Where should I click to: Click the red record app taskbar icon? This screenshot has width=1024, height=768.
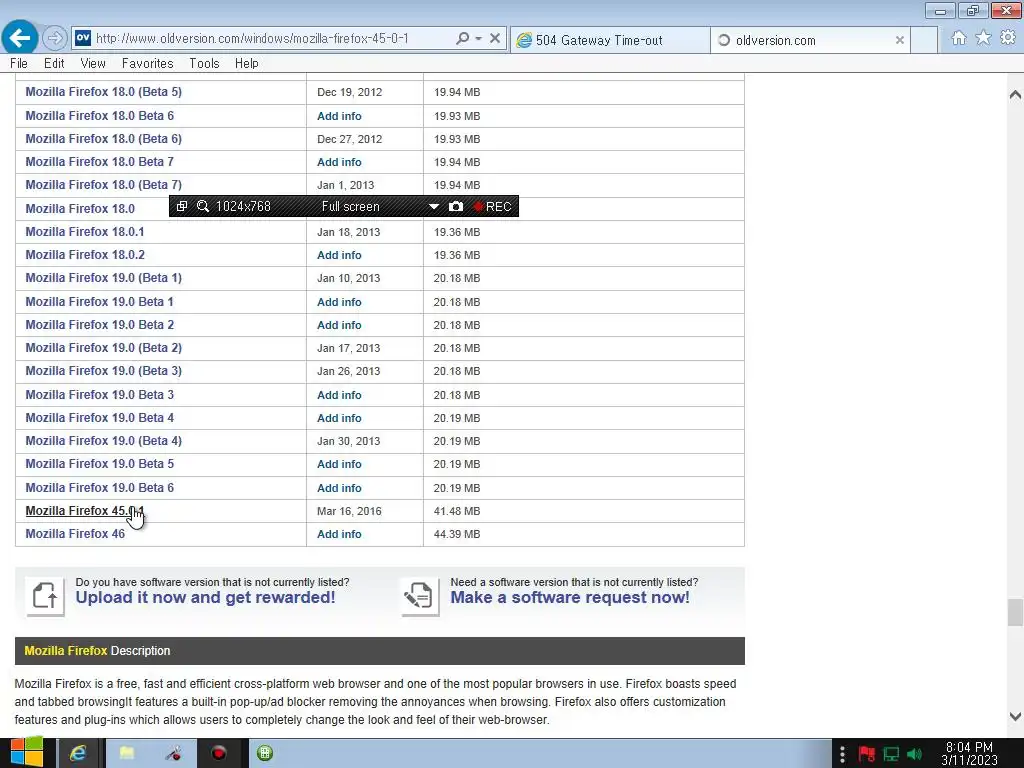pos(219,753)
